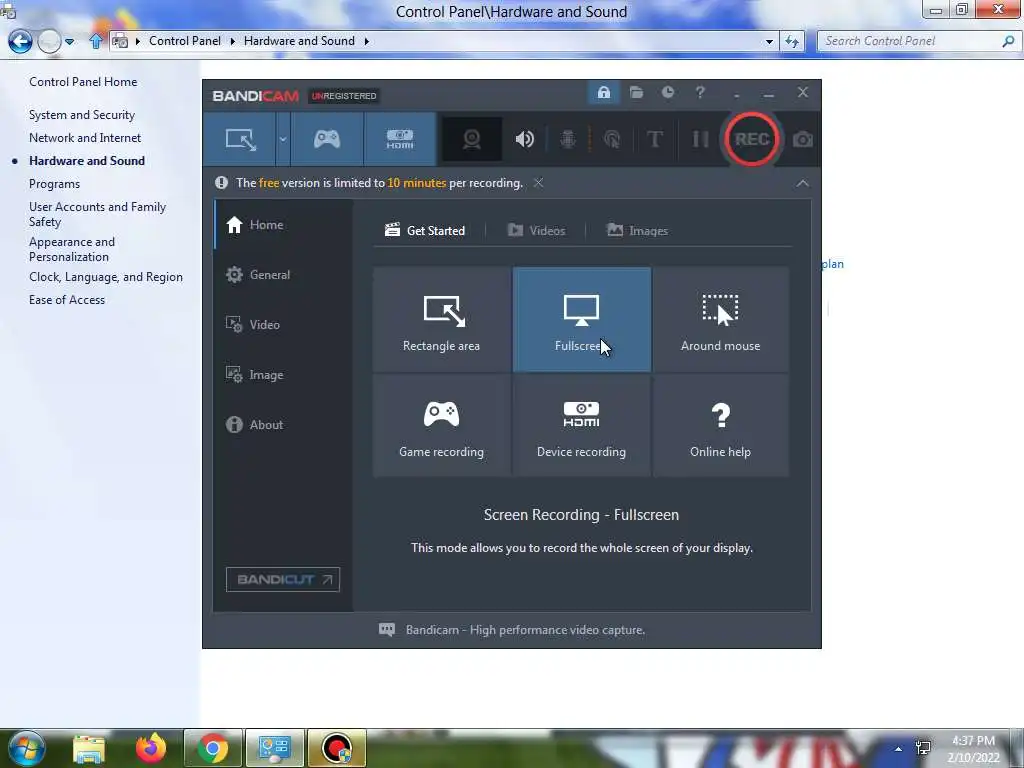Open Control Panel Home link
1024x768 pixels.
coord(83,82)
